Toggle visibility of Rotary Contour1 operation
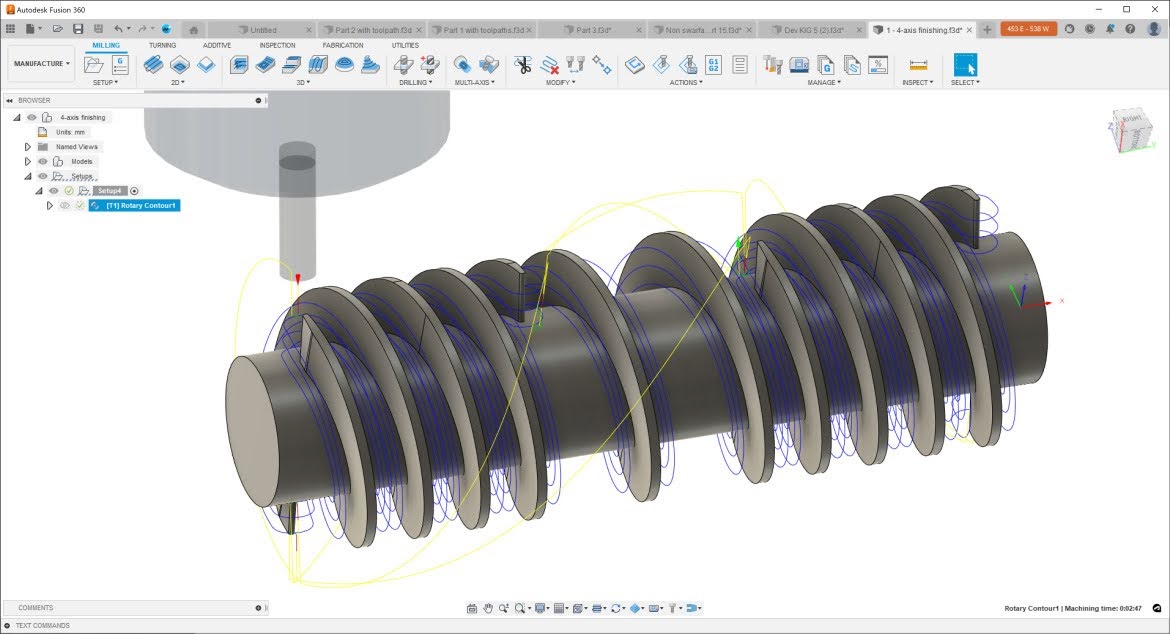This screenshot has width=1170, height=634. [65, 205]
